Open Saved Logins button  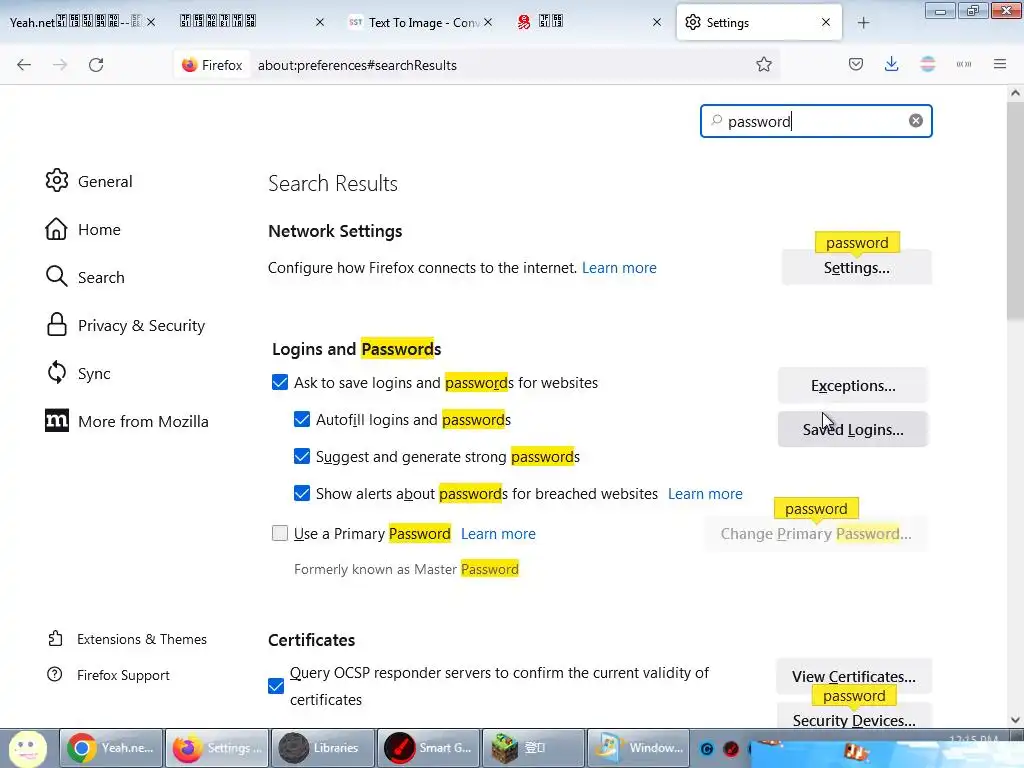[x=852, y=429]
